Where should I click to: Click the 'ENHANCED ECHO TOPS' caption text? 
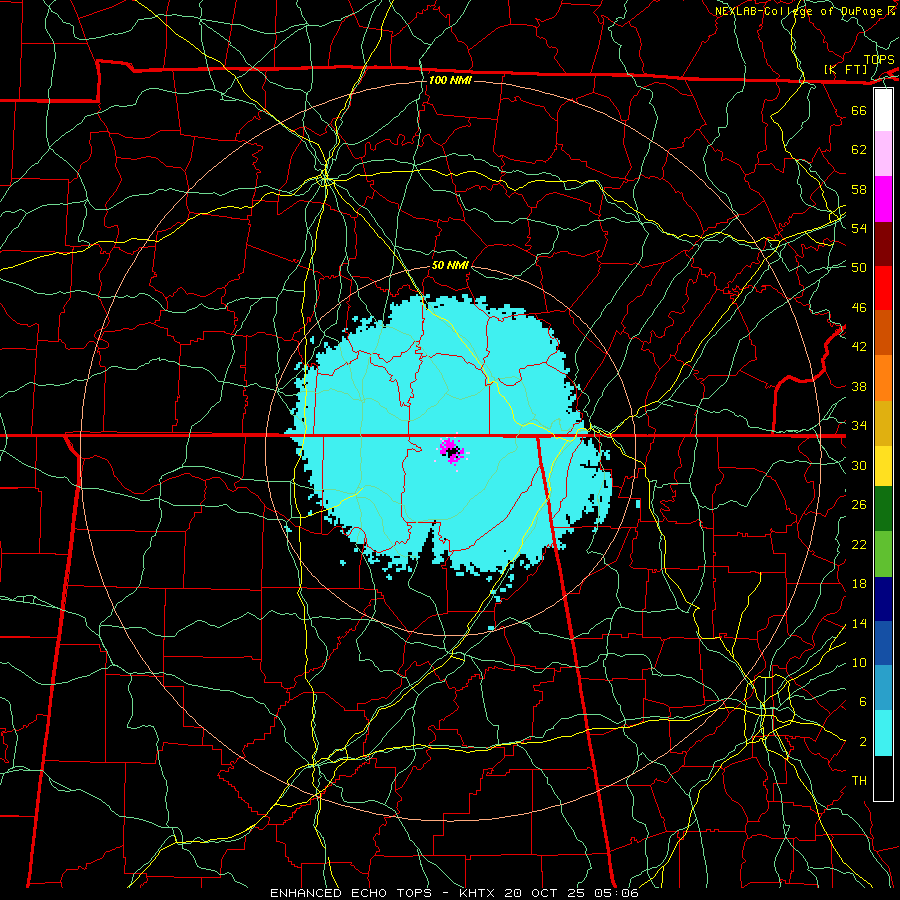pos(350,893)
